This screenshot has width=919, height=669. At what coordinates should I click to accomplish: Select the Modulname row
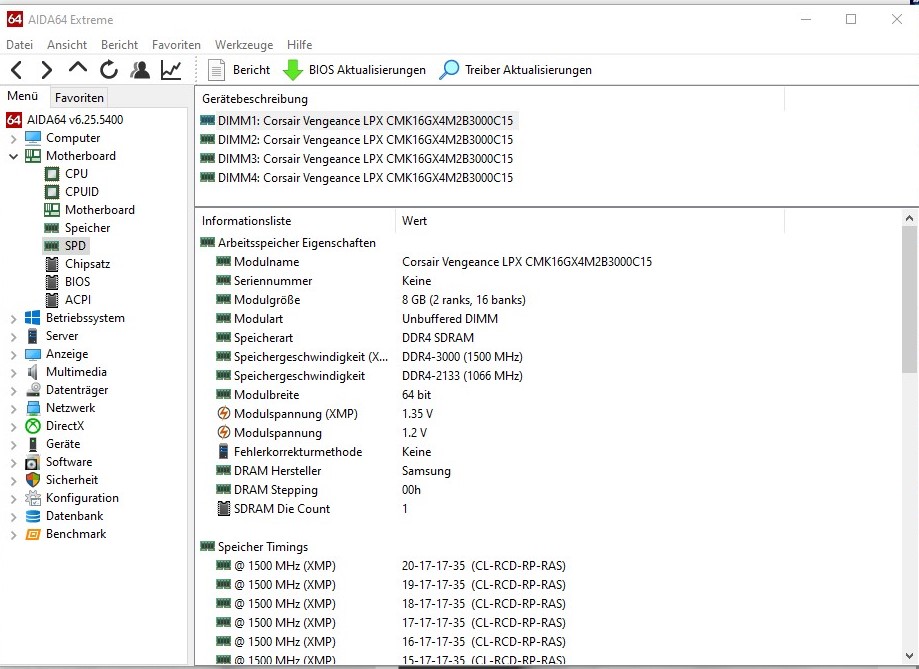[434, 262]
